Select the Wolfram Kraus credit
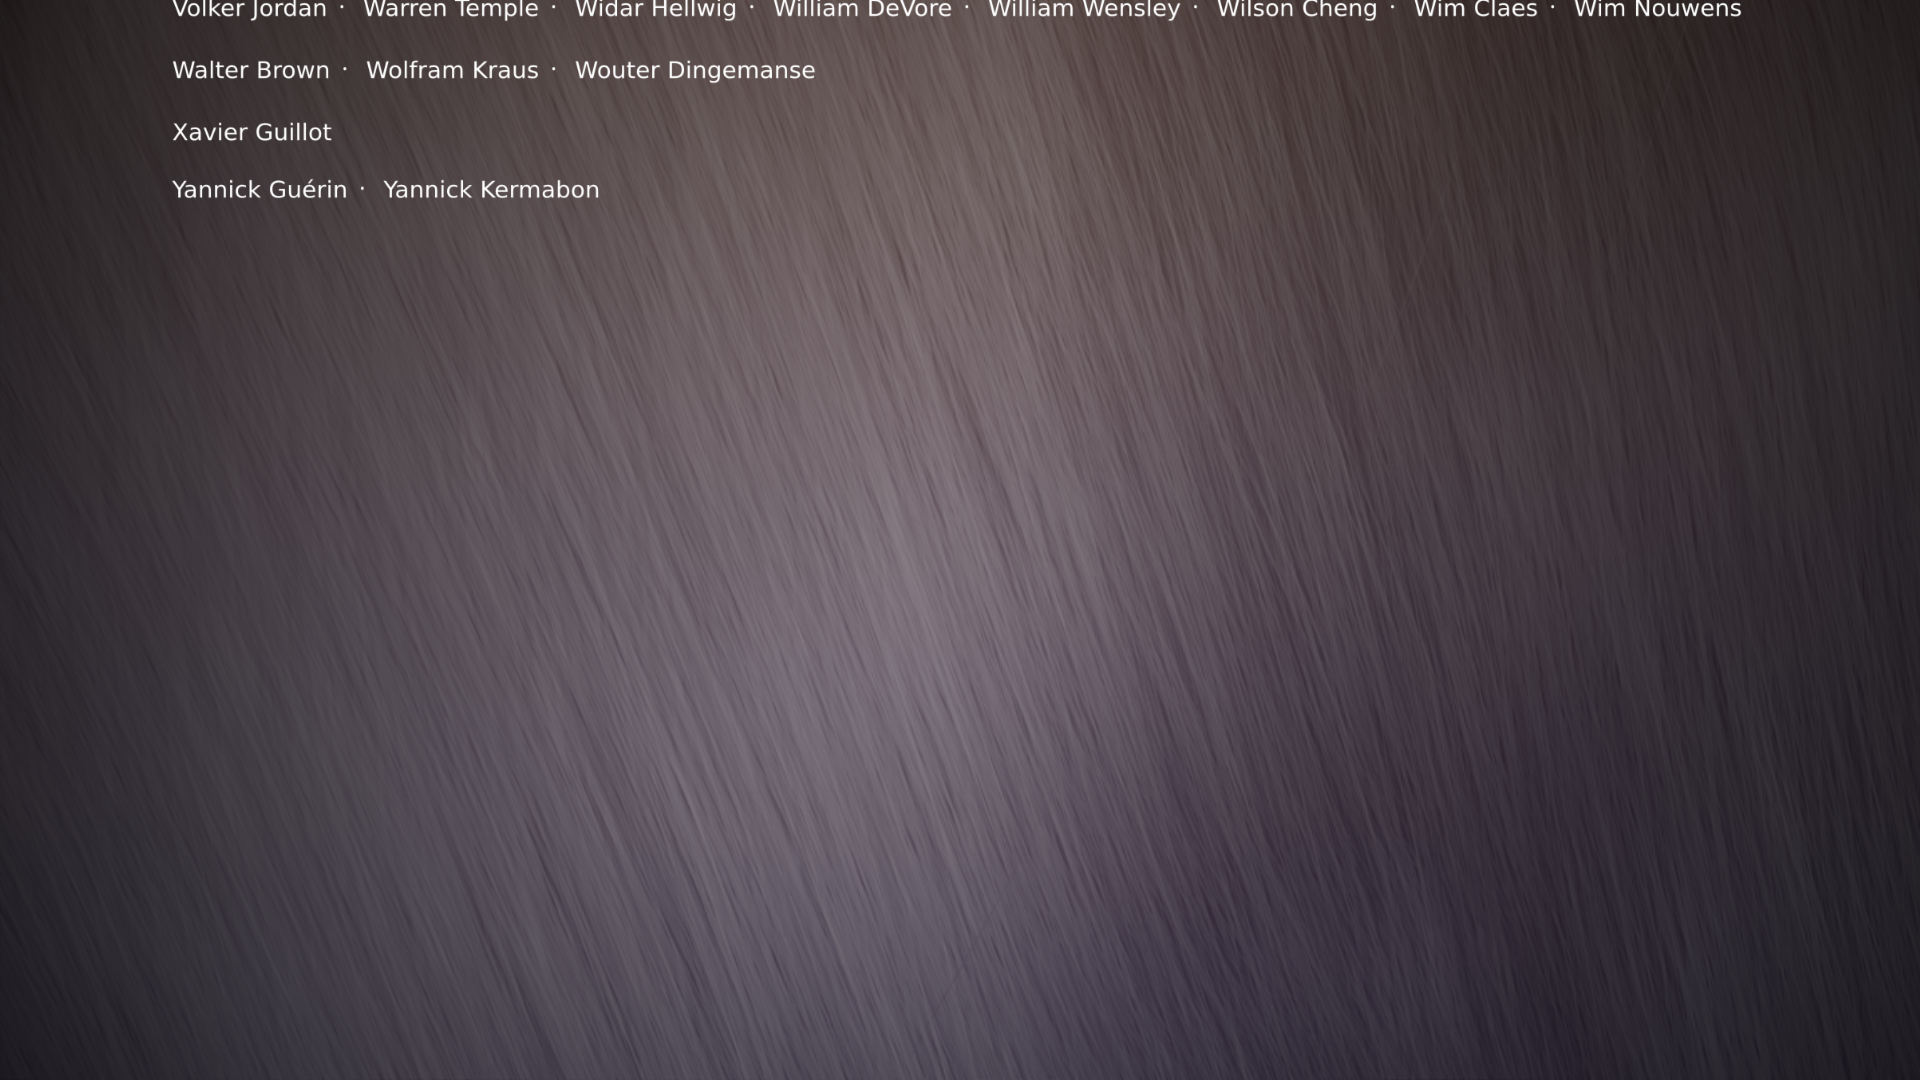This screenshot has height=1080, width=1920. (452, 70)
